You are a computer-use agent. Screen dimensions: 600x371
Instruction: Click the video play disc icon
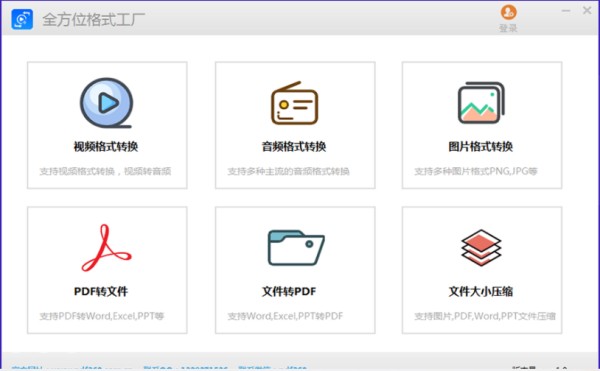tap(106, 103)
